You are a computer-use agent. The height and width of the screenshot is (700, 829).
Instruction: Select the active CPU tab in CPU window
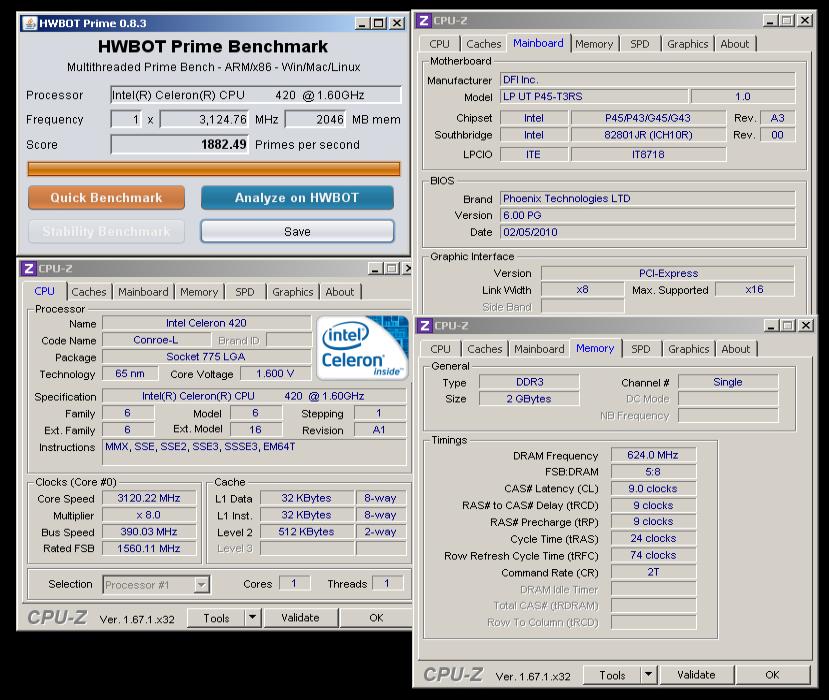(44, 291)
